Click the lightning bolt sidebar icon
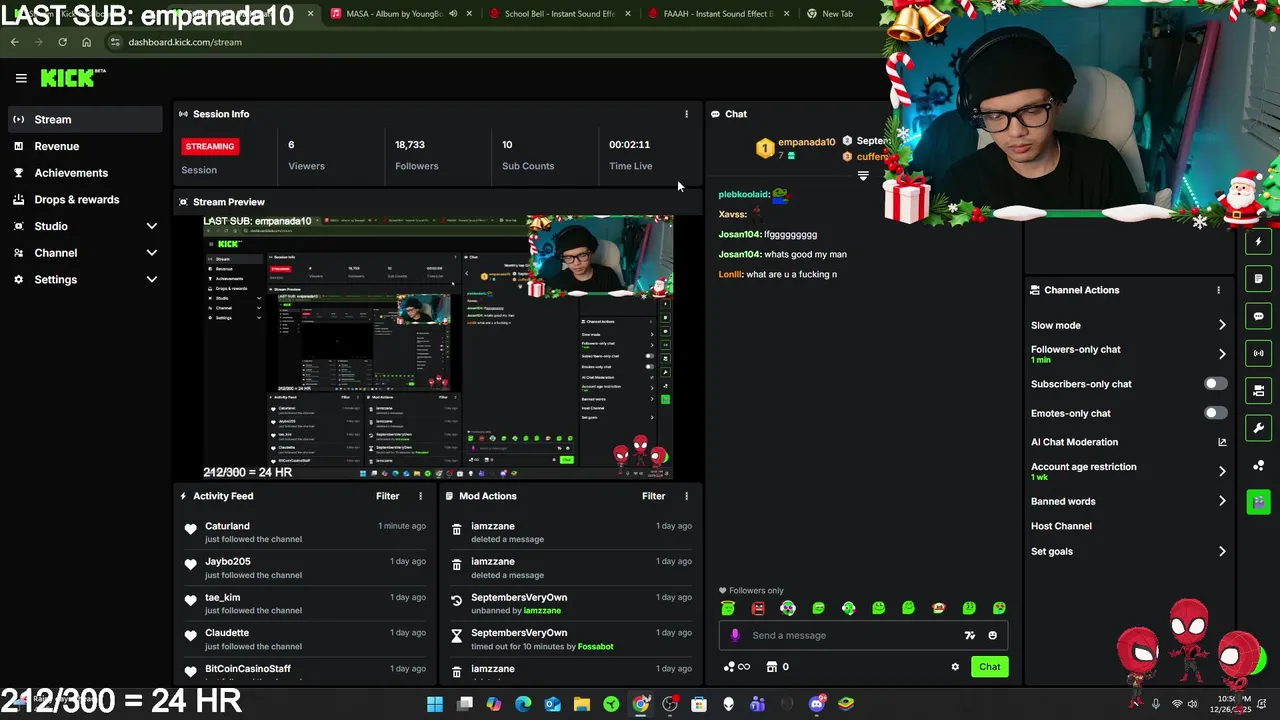This screenshot has width=1280, height=720. click(x=1259, y=242)
